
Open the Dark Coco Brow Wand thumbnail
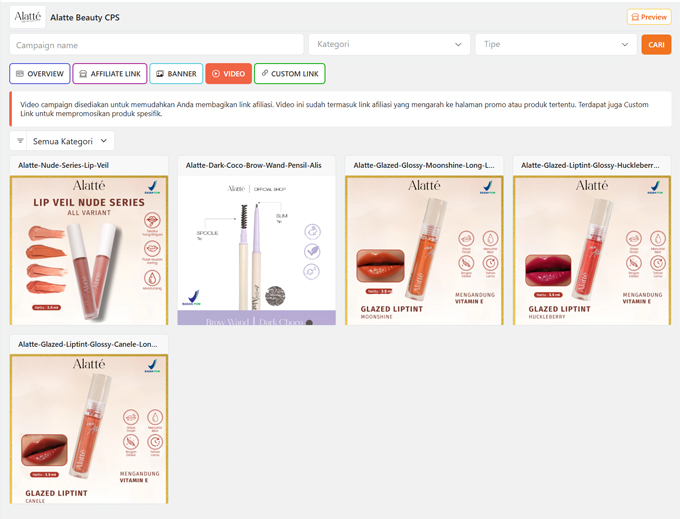point(257,250)
